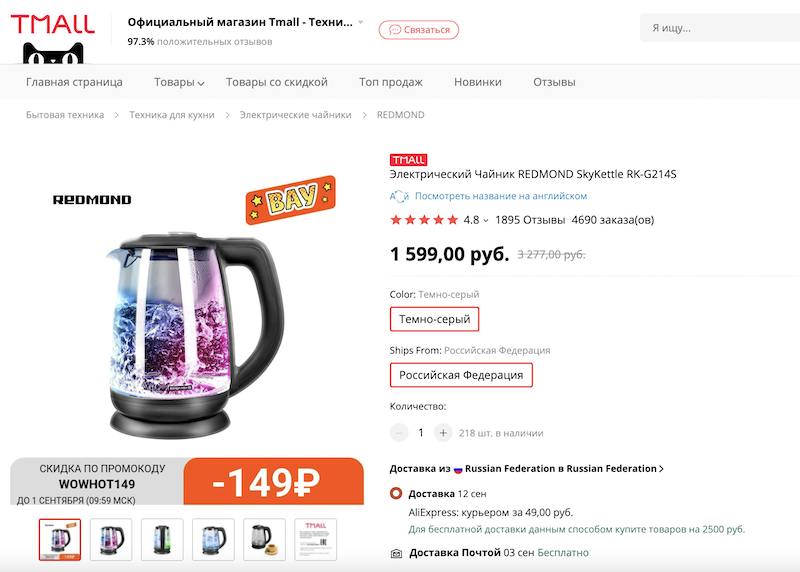Go to the Новинки tab

pyautogui.click(x=477, y=82)
